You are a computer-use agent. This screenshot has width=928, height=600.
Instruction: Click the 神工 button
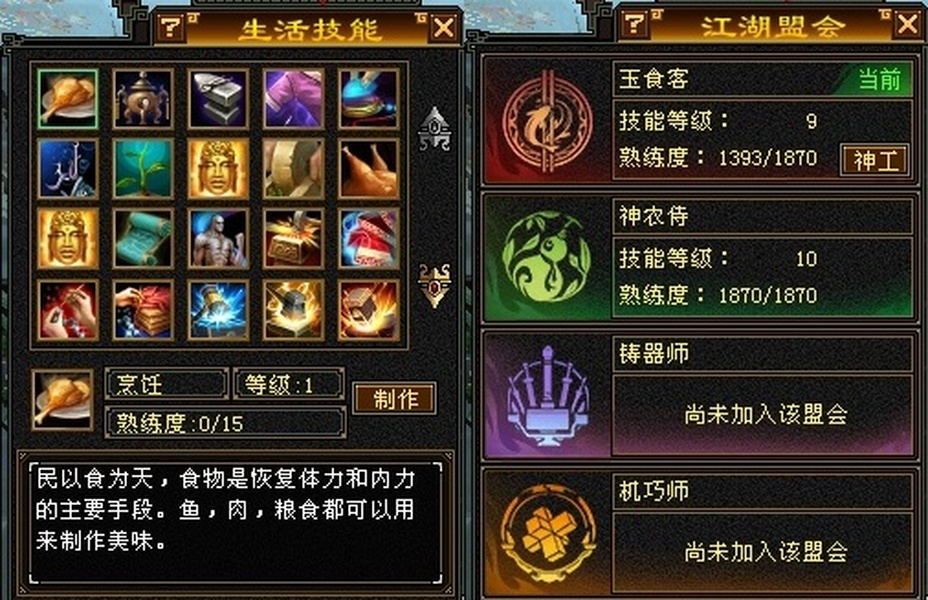click(x=875, y=160)
